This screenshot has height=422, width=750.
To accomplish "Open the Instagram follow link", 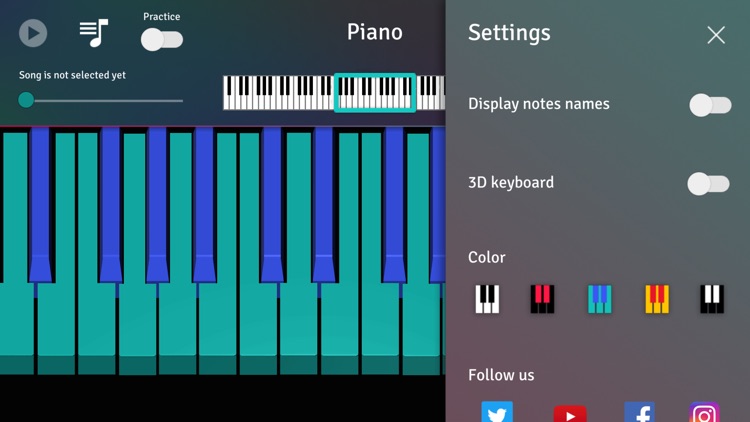I will coord(704,412).
